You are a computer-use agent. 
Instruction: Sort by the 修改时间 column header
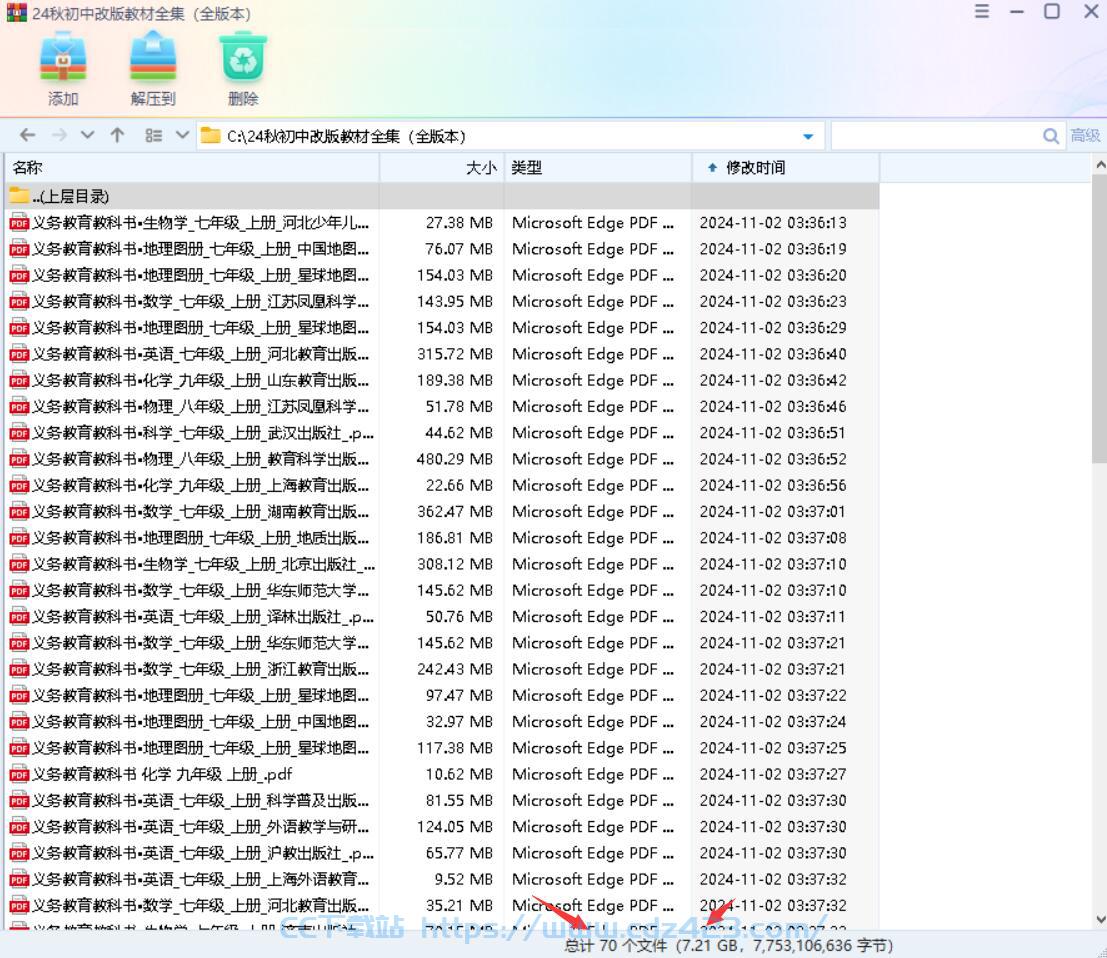click(x=786, y=168)
